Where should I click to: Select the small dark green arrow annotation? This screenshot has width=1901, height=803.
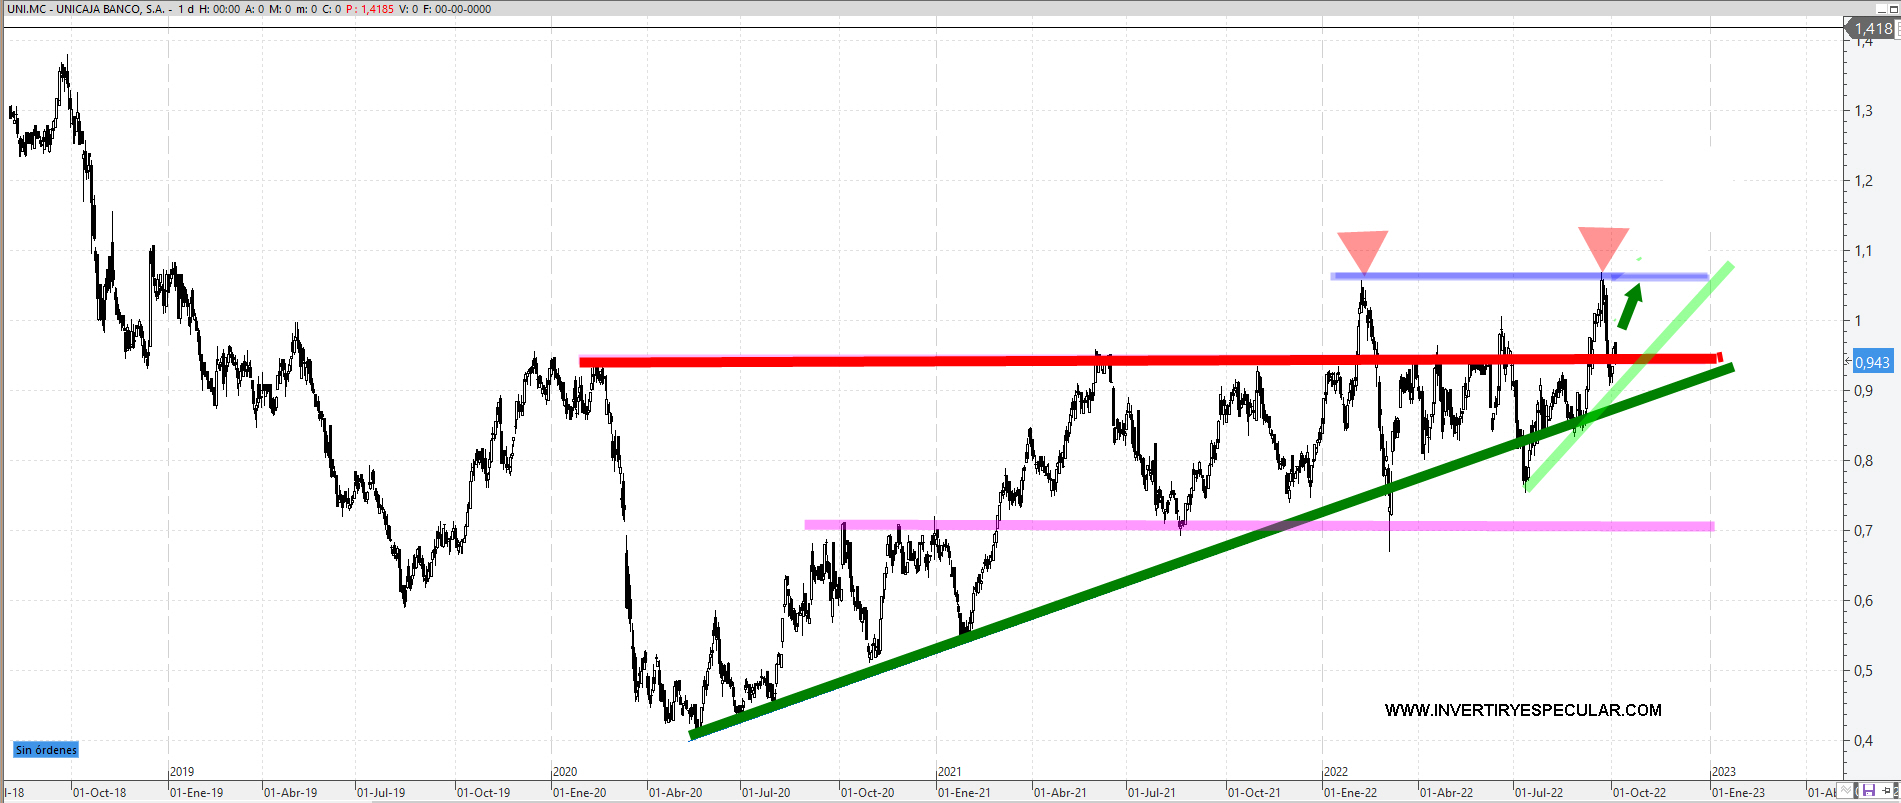[1630, 307]
